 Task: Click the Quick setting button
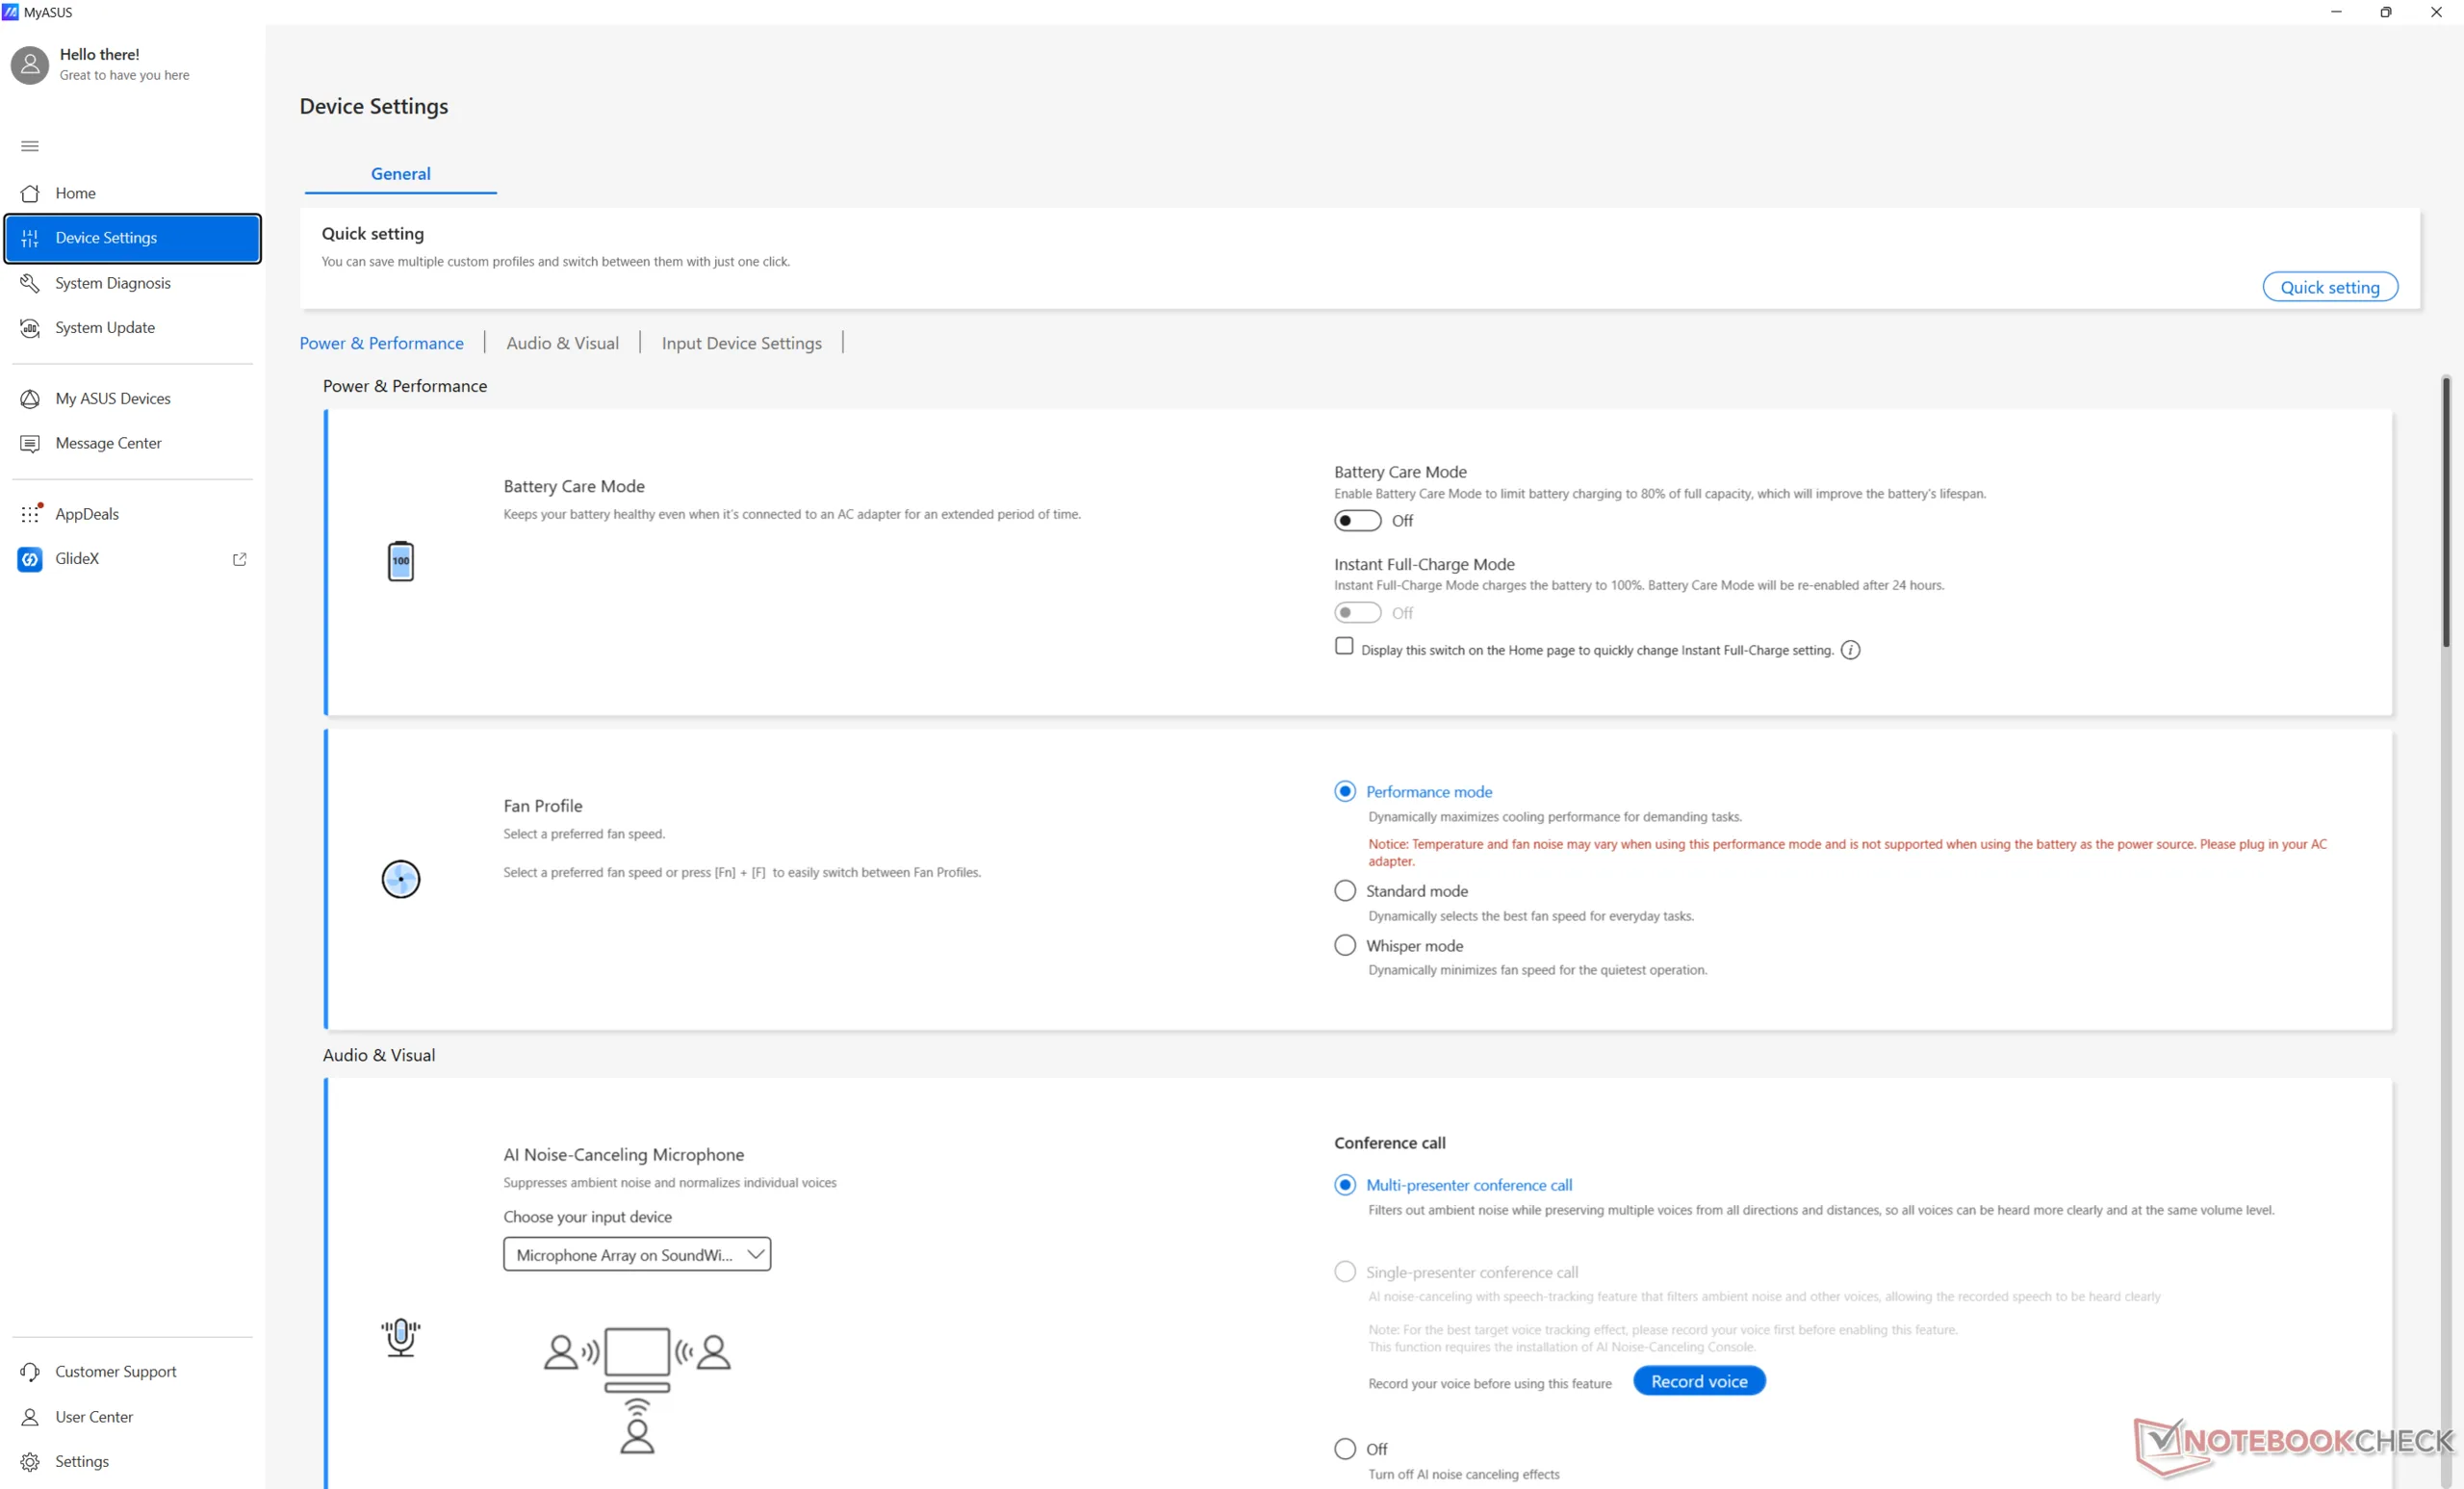2329,287
